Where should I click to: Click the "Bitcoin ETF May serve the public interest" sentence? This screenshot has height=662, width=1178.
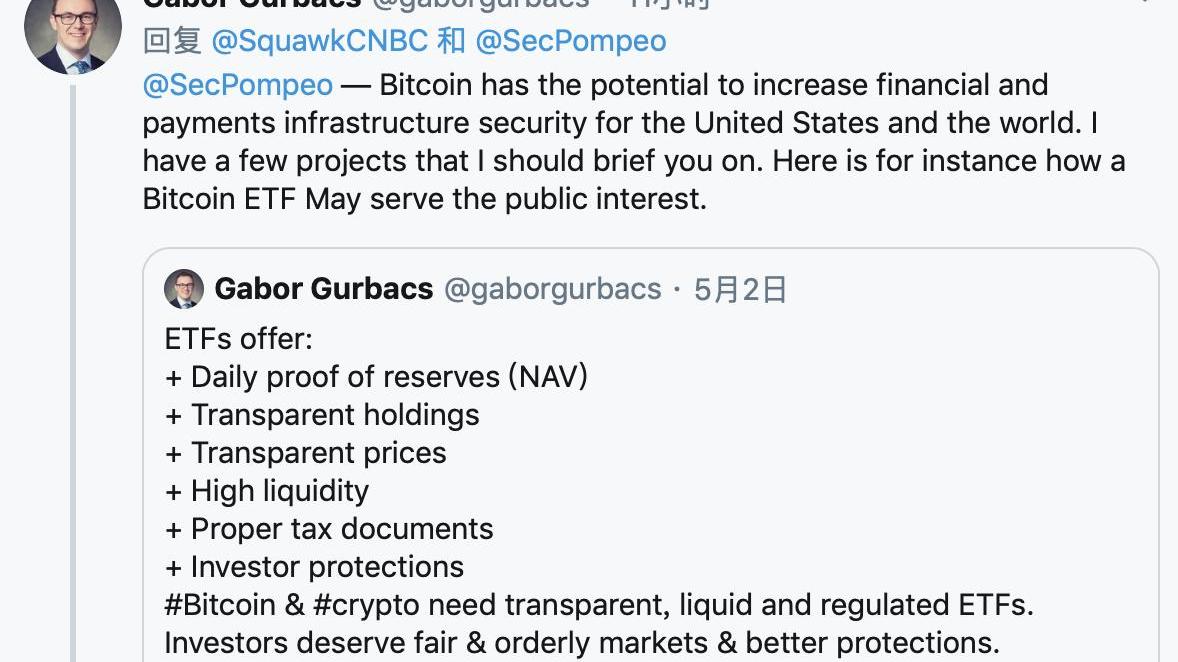424,198
